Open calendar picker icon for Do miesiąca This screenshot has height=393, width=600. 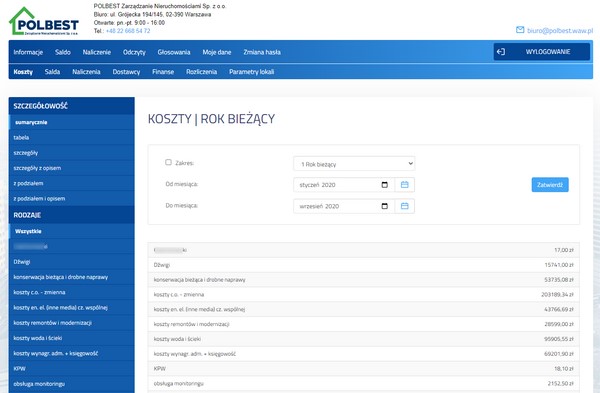(404, 206)
